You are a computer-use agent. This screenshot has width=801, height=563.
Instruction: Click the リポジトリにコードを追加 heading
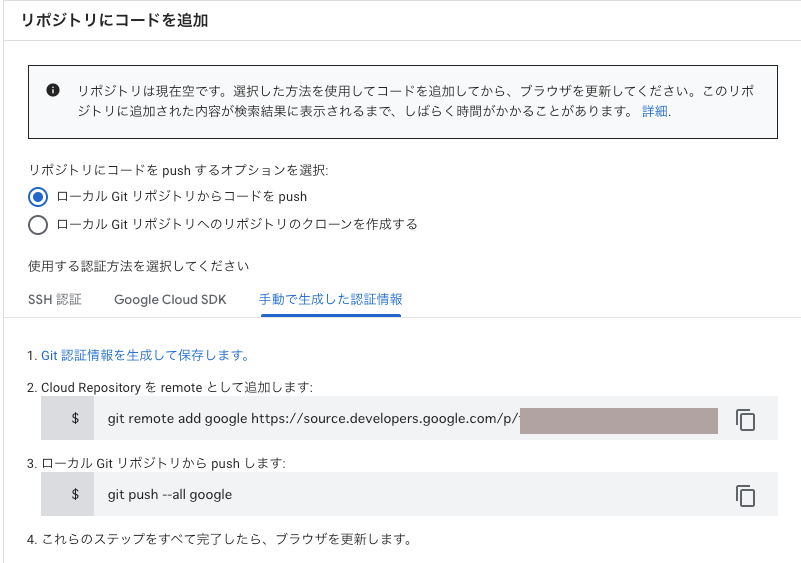click(115, 20)
